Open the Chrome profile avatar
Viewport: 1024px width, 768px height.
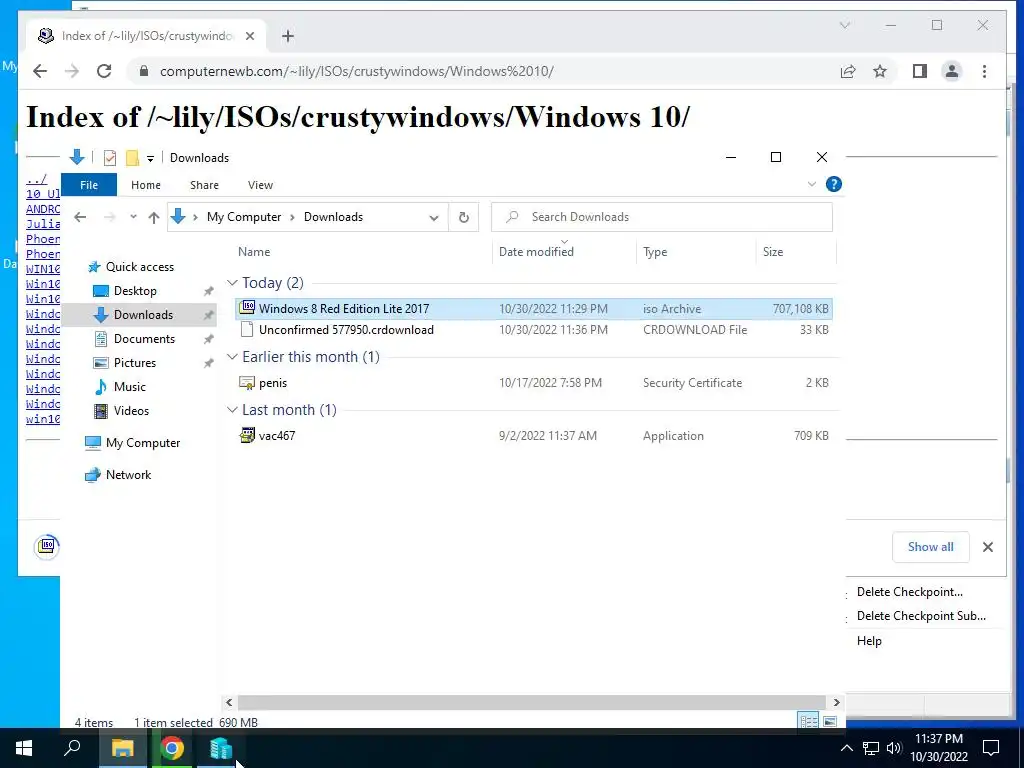(952, 71)
